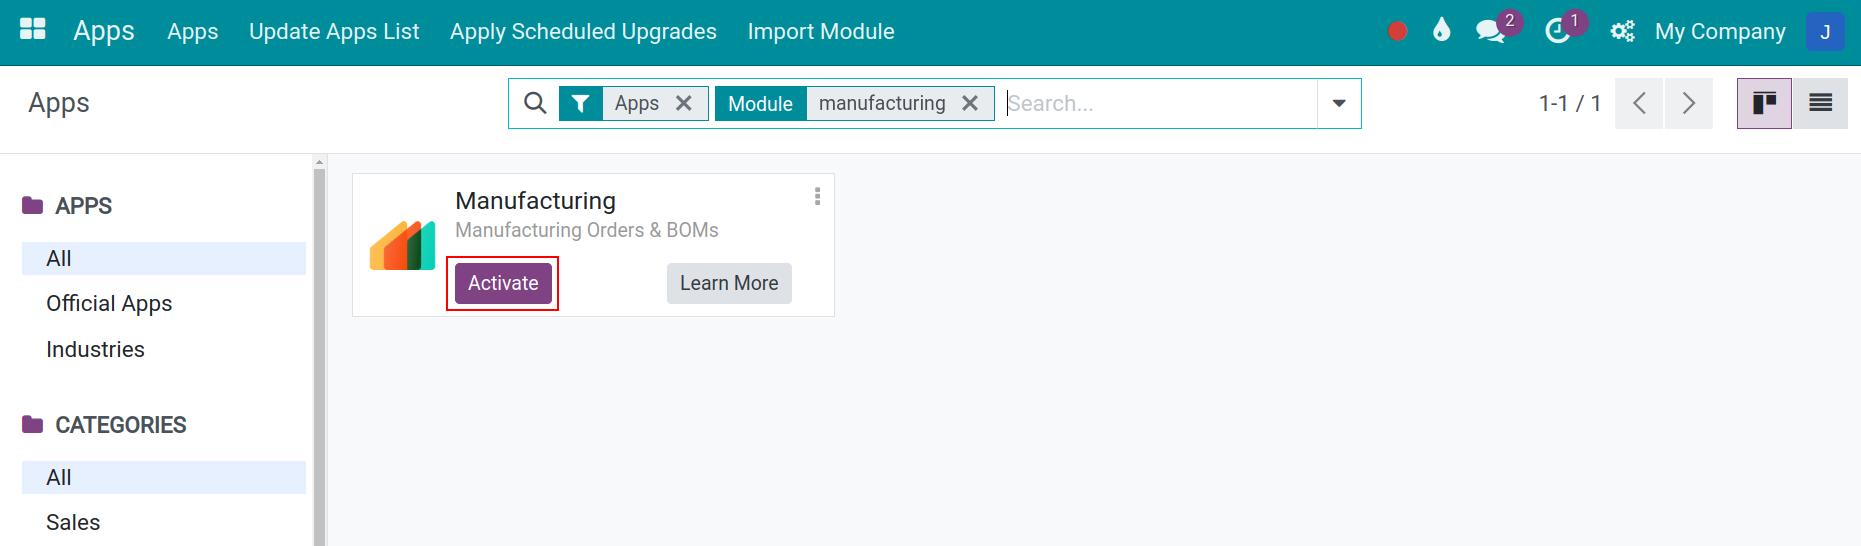Open My Company switcher
The width and height of the screenshot is (1861, 546).
[x=1720, y=32]
